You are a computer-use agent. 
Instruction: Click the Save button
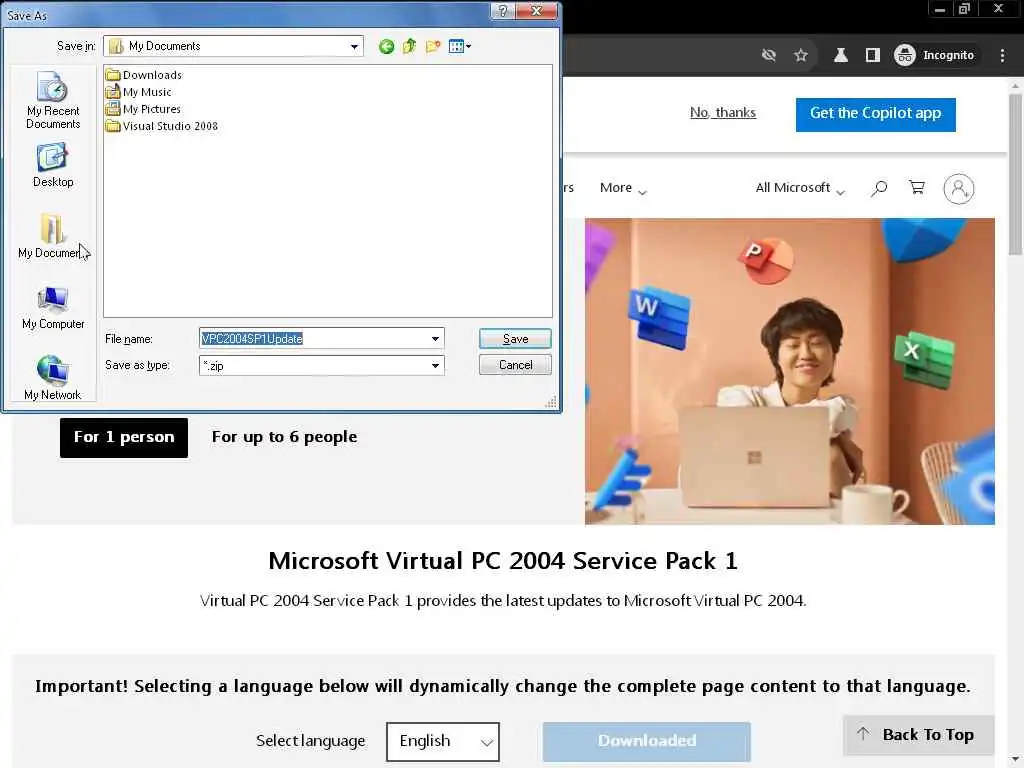(515, 339)
